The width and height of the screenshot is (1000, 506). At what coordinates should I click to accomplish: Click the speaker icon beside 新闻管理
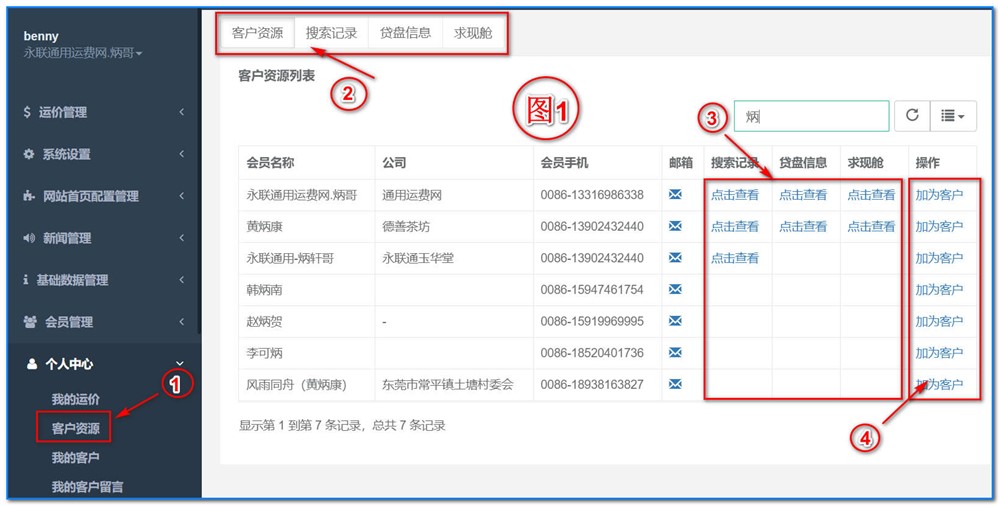pos(29,238)
